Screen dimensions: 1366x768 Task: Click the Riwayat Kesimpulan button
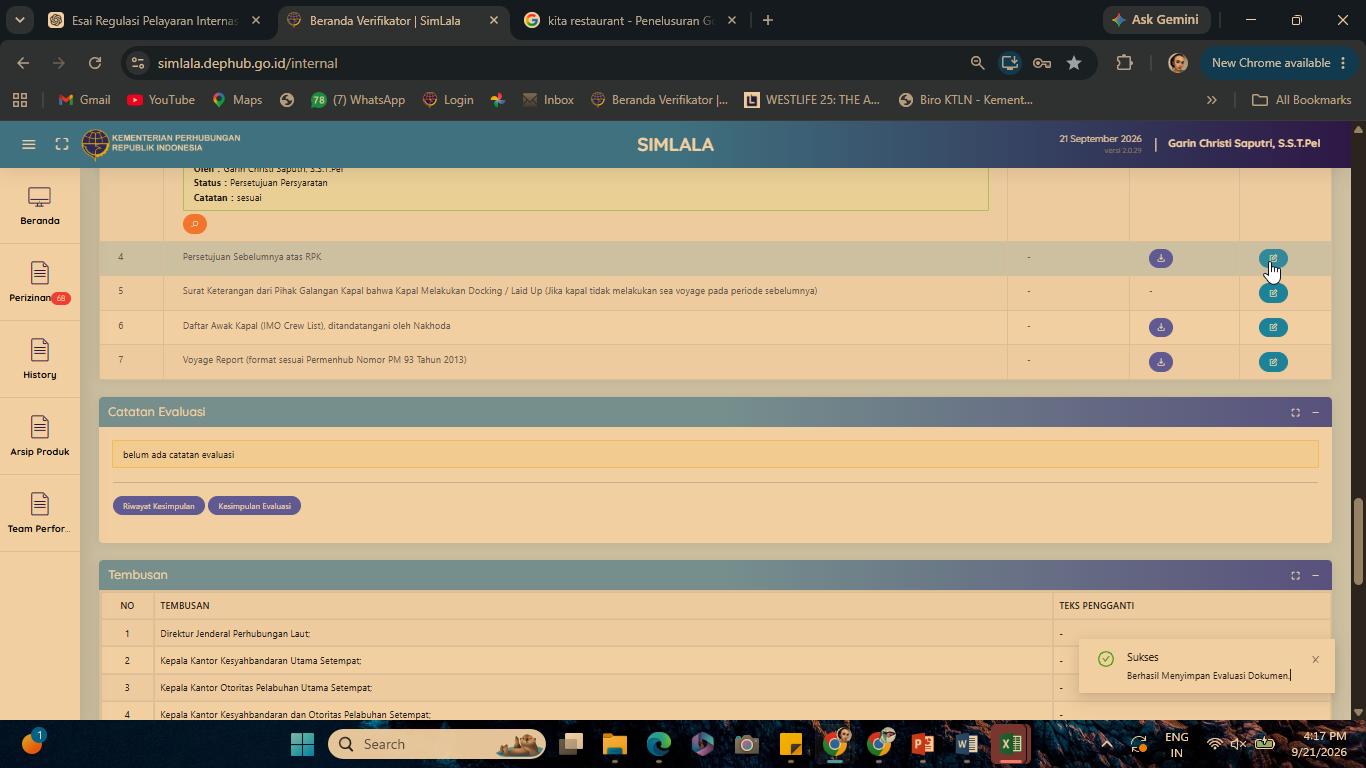[159, 506]
